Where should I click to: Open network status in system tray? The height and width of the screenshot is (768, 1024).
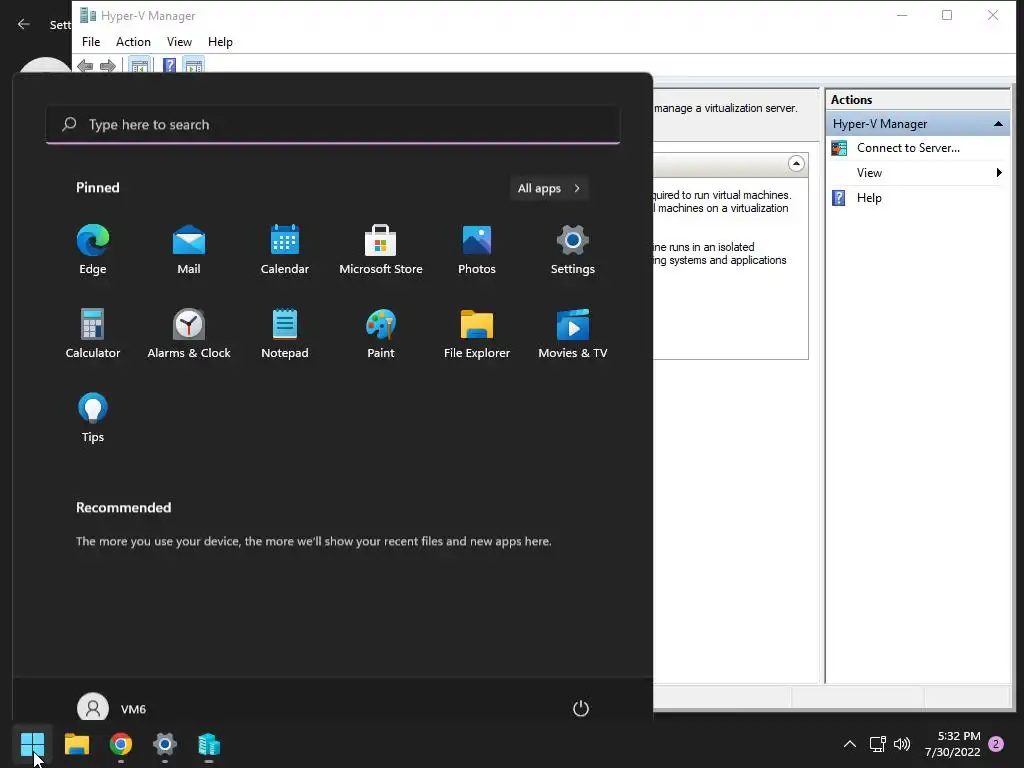(x=878, y=744)
